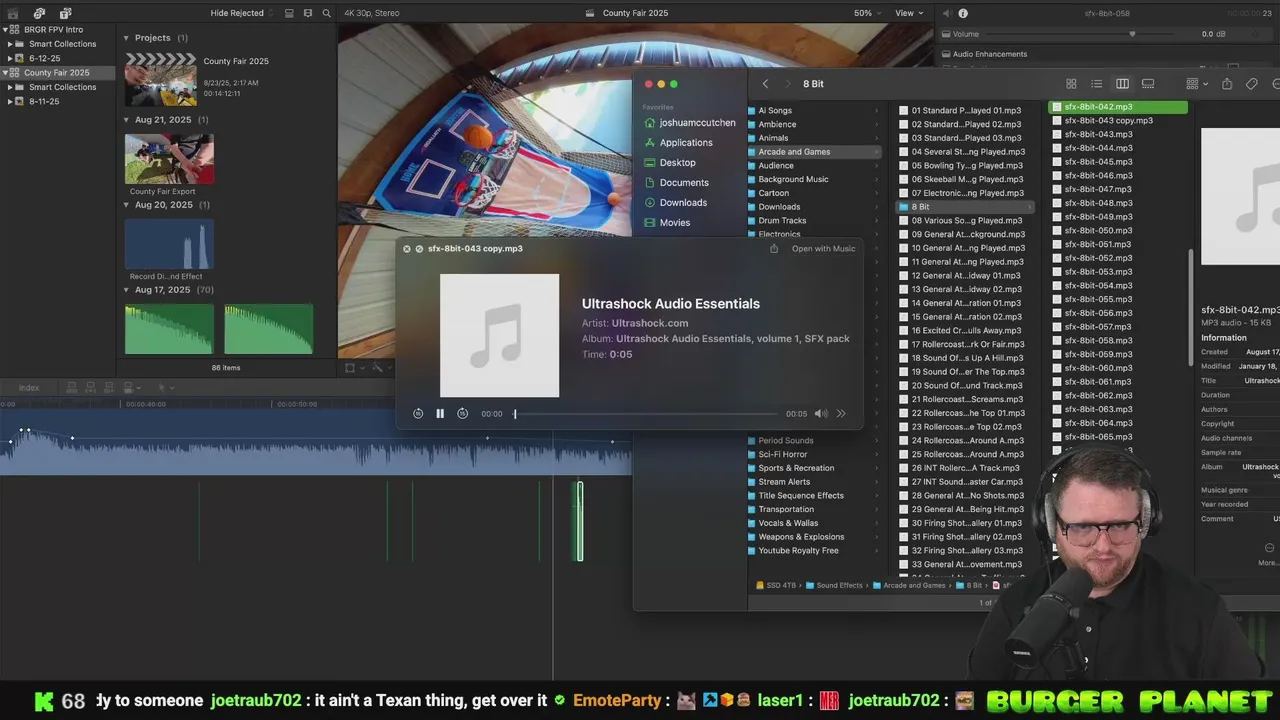Image resolution: width=1280 pixels, height=720 pixels.
Task: Show the Audio inspector speaker icon
Action: pyautogui.click(x=946, y=13)
